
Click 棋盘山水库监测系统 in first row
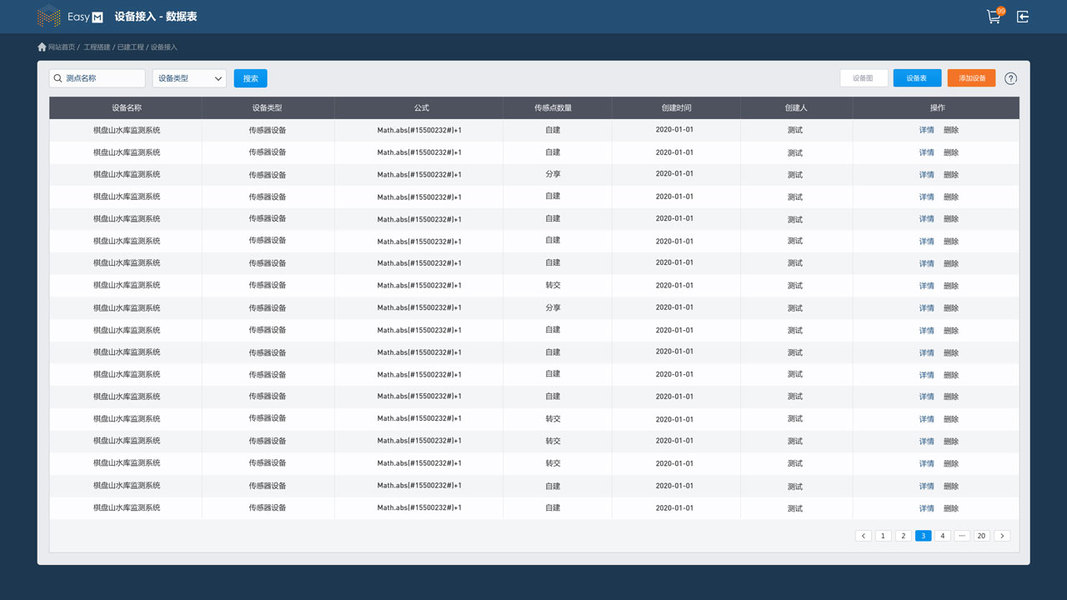point(127,130)
